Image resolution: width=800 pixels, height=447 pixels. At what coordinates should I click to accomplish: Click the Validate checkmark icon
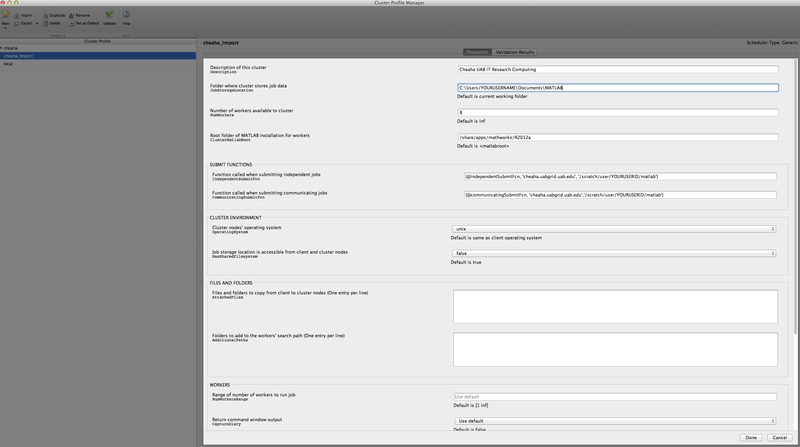109,15
